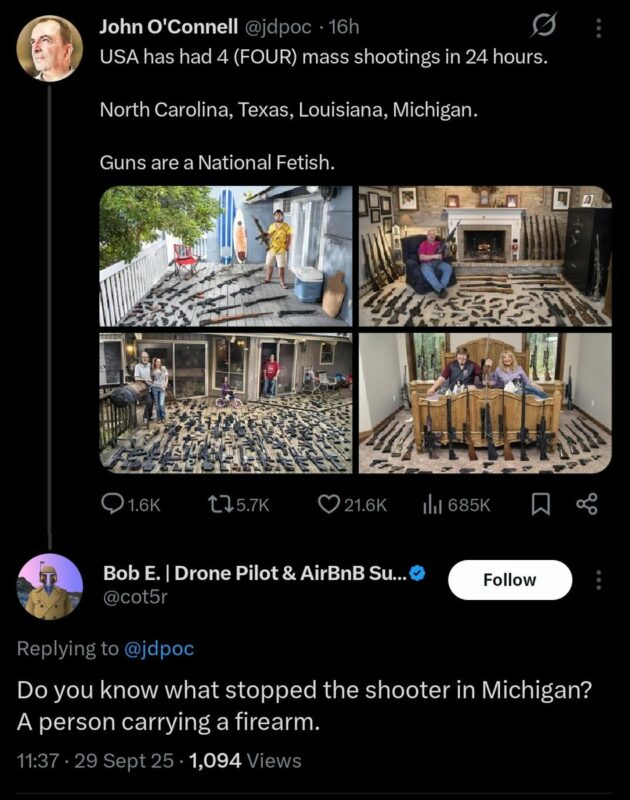View analytics for the 685K views

click(x=456, y=505)
